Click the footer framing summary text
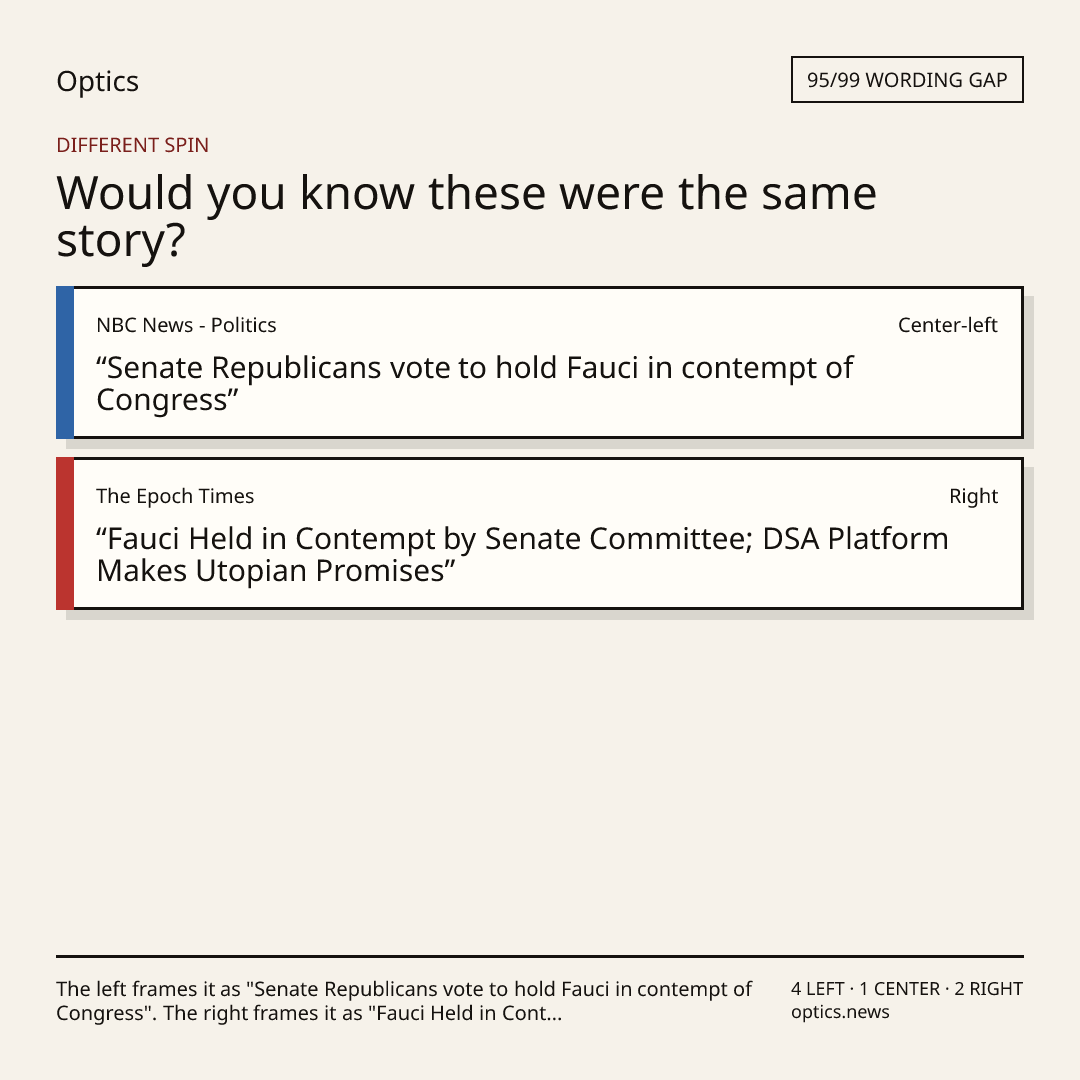Screen dimensions: 1080x1080 [404, 1001]
